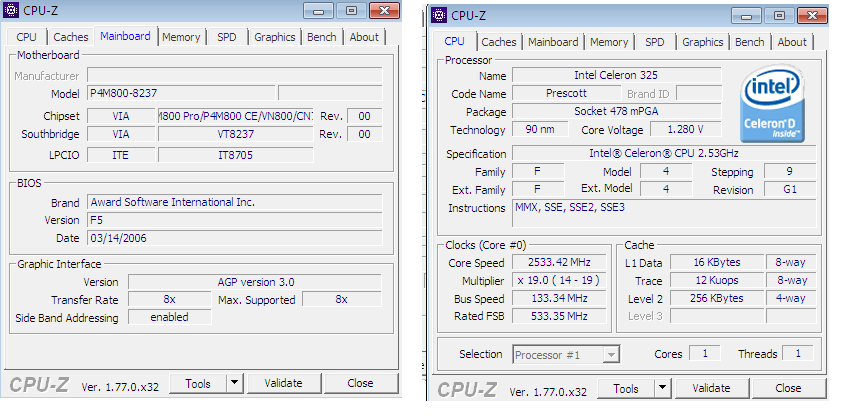The width and height of the screenshot is (846, 420).
Task: Click the Tools button in the left window
Action: 197,383
